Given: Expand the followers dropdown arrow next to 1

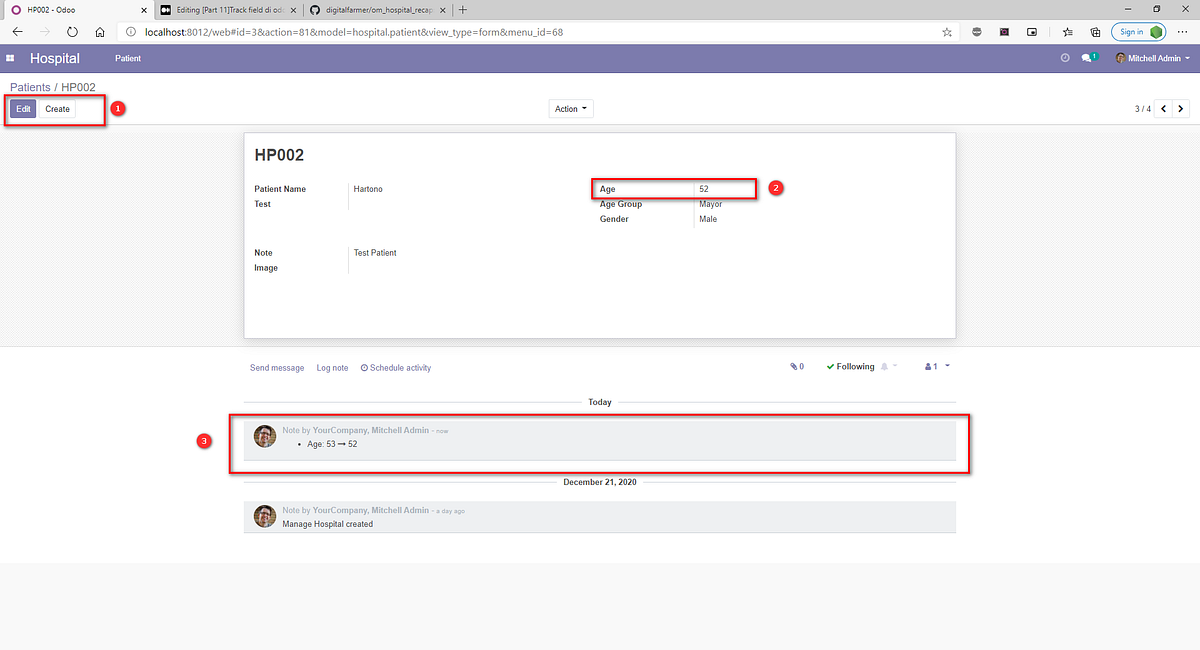Looking at the screenshot, I should pyautogui.click(x=948, y=366).
